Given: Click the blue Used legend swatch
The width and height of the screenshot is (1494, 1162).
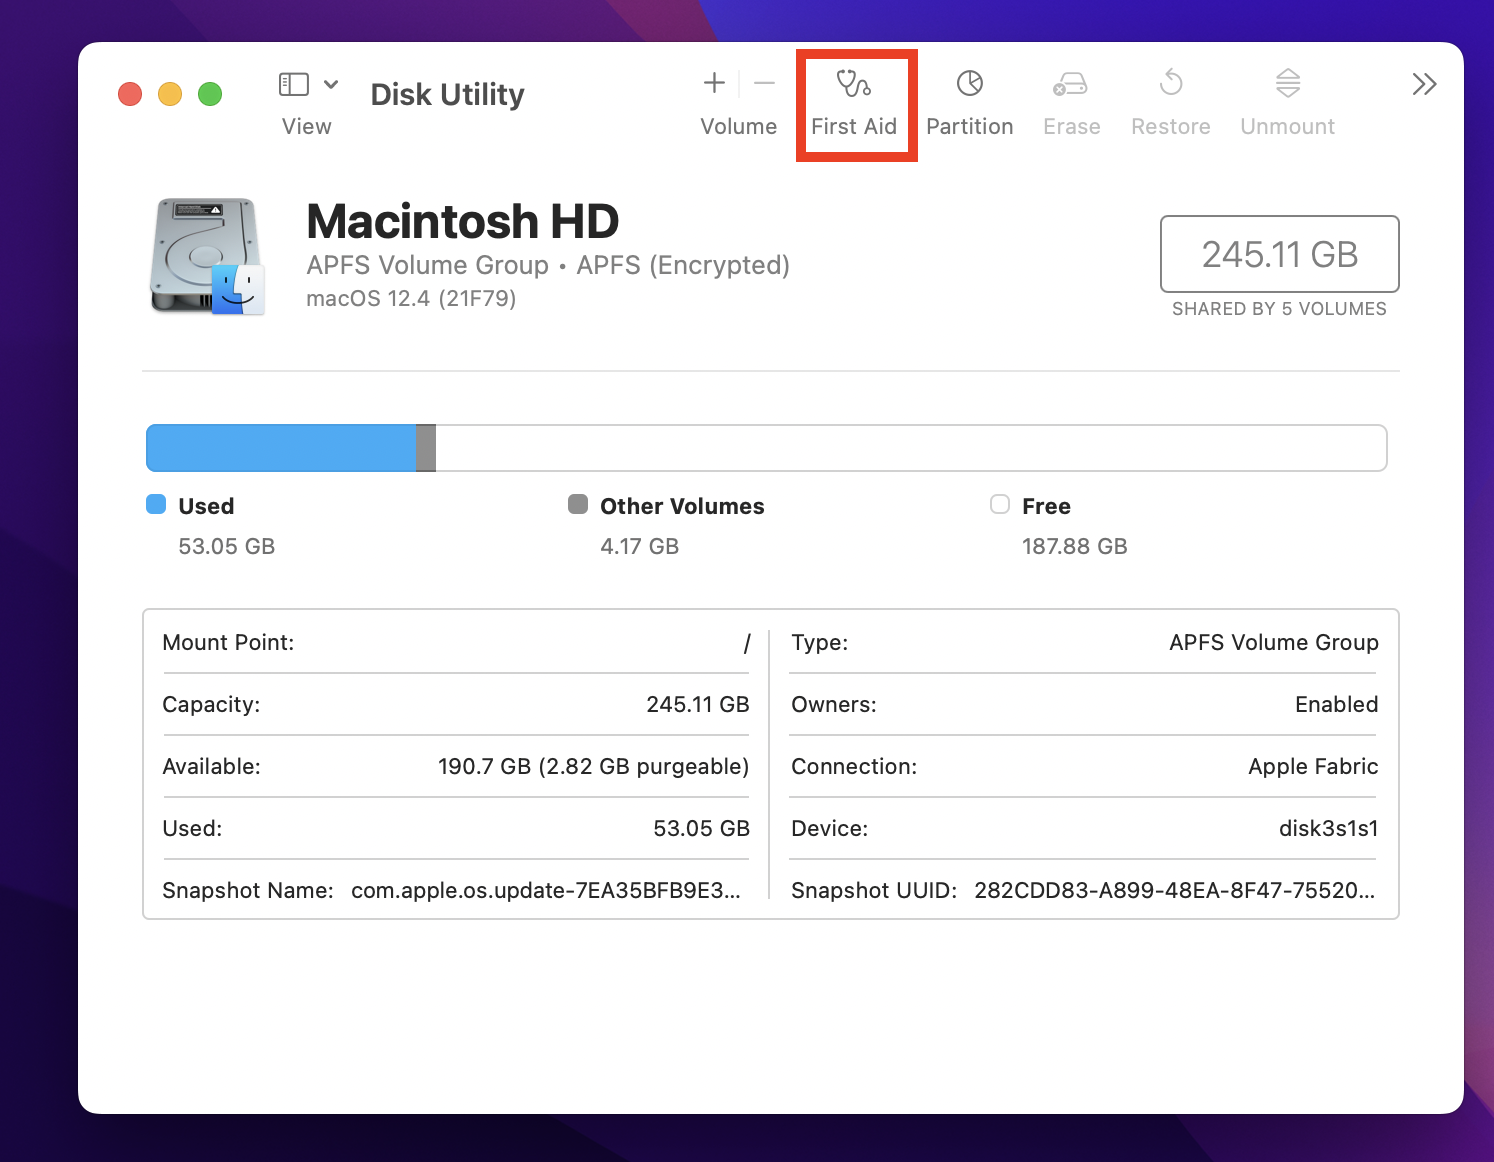Looking at the screenshot, I should pyautogui.click(x=156, y=504).
